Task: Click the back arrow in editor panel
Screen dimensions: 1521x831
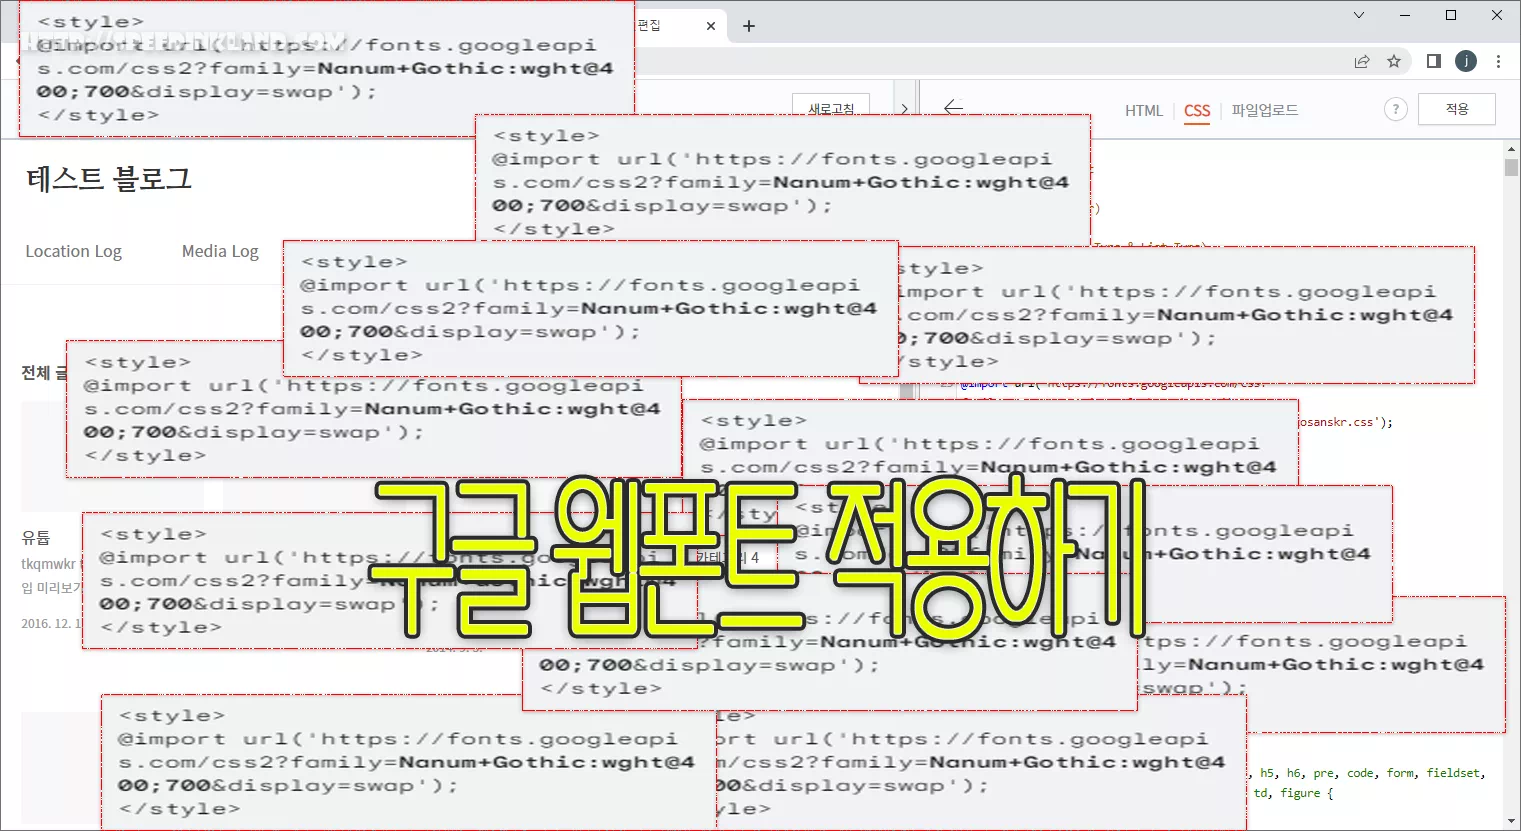Action: tap(953, 107)
